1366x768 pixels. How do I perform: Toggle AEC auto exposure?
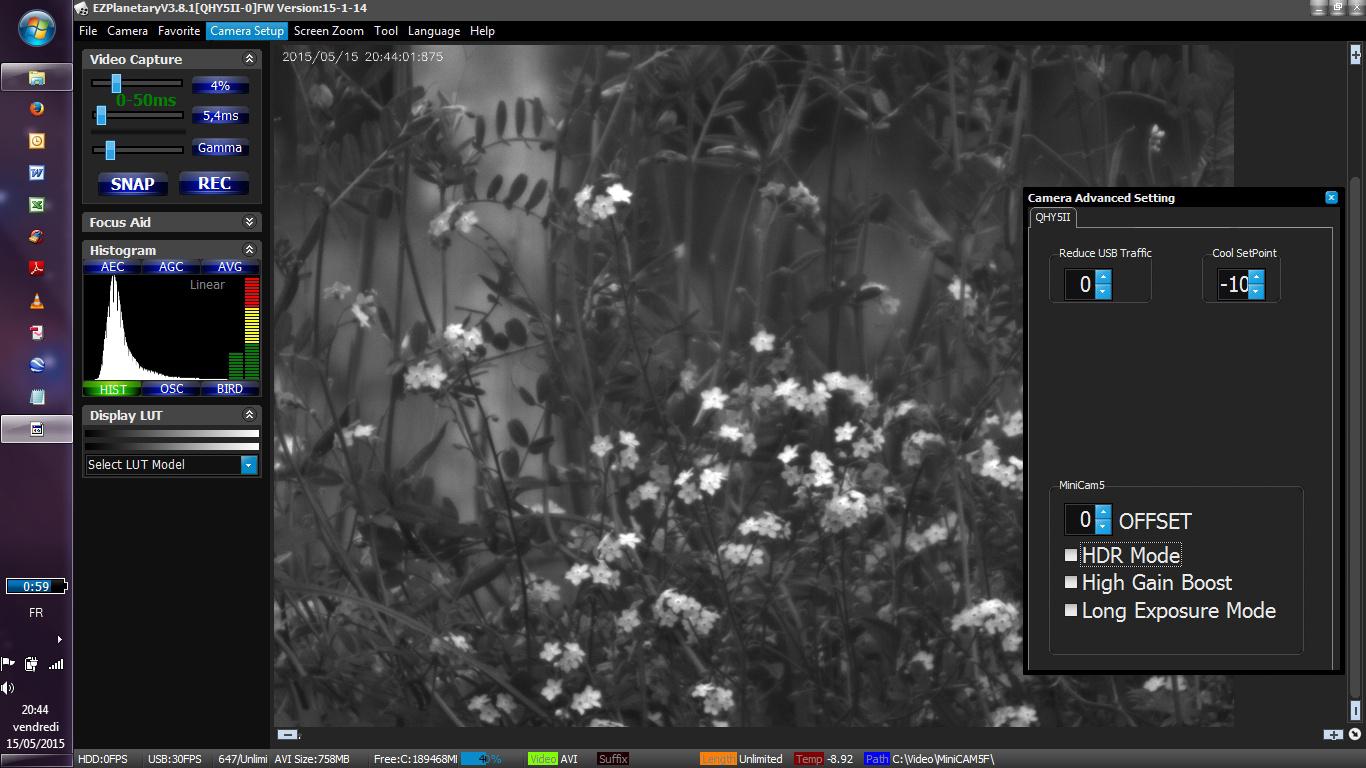(x=112, y=267)
